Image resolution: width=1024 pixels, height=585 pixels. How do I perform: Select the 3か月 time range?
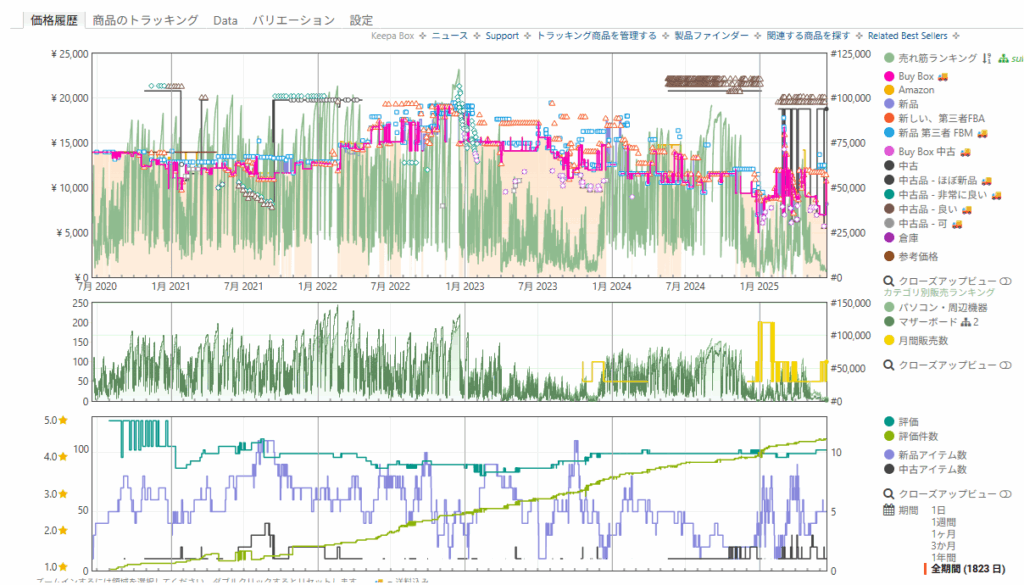[944, 545]
